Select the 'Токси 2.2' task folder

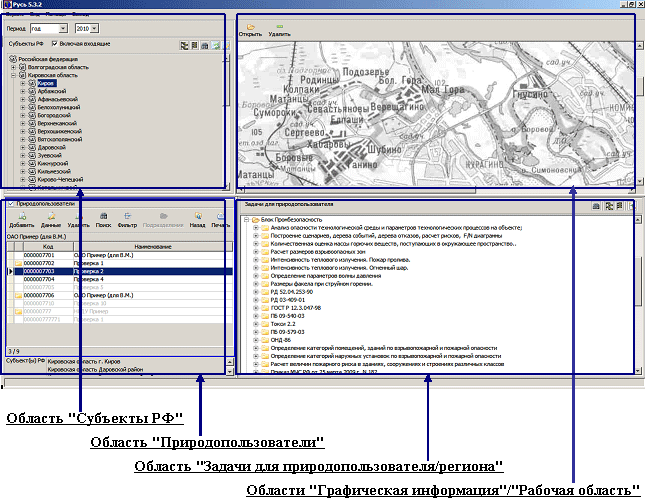click(283, 326)
